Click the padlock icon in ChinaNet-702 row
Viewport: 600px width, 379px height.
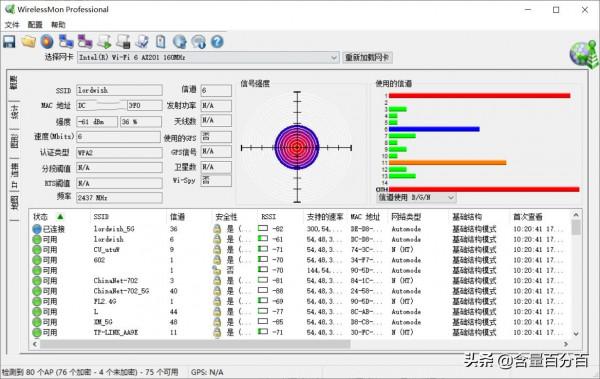(217, 281)
